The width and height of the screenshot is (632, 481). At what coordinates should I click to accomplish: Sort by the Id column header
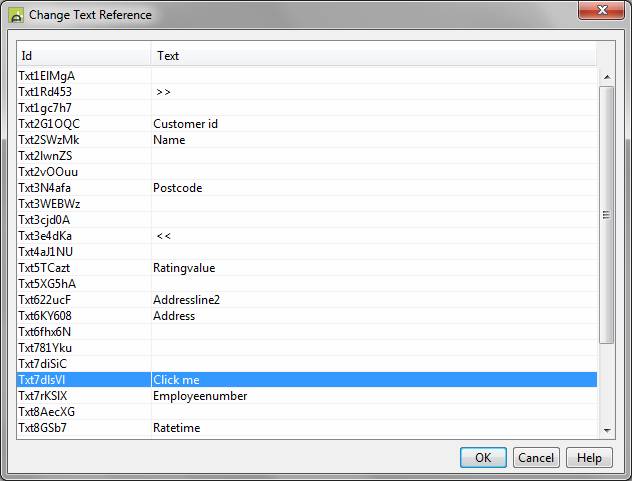84,56
